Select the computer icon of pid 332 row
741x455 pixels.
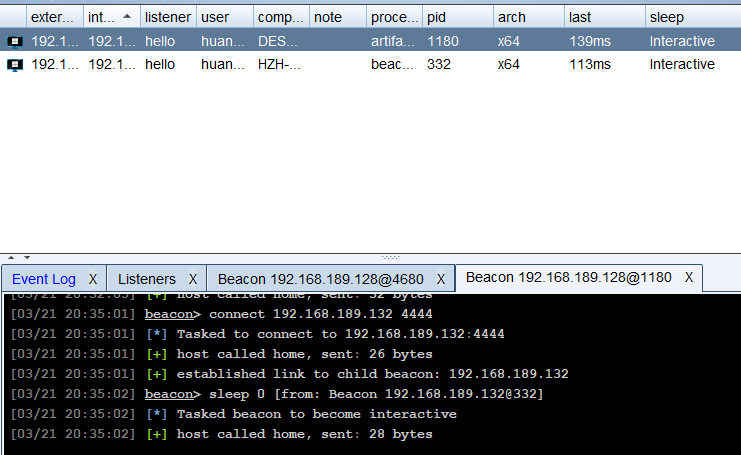pyautogui.click(x=15, y=65)
